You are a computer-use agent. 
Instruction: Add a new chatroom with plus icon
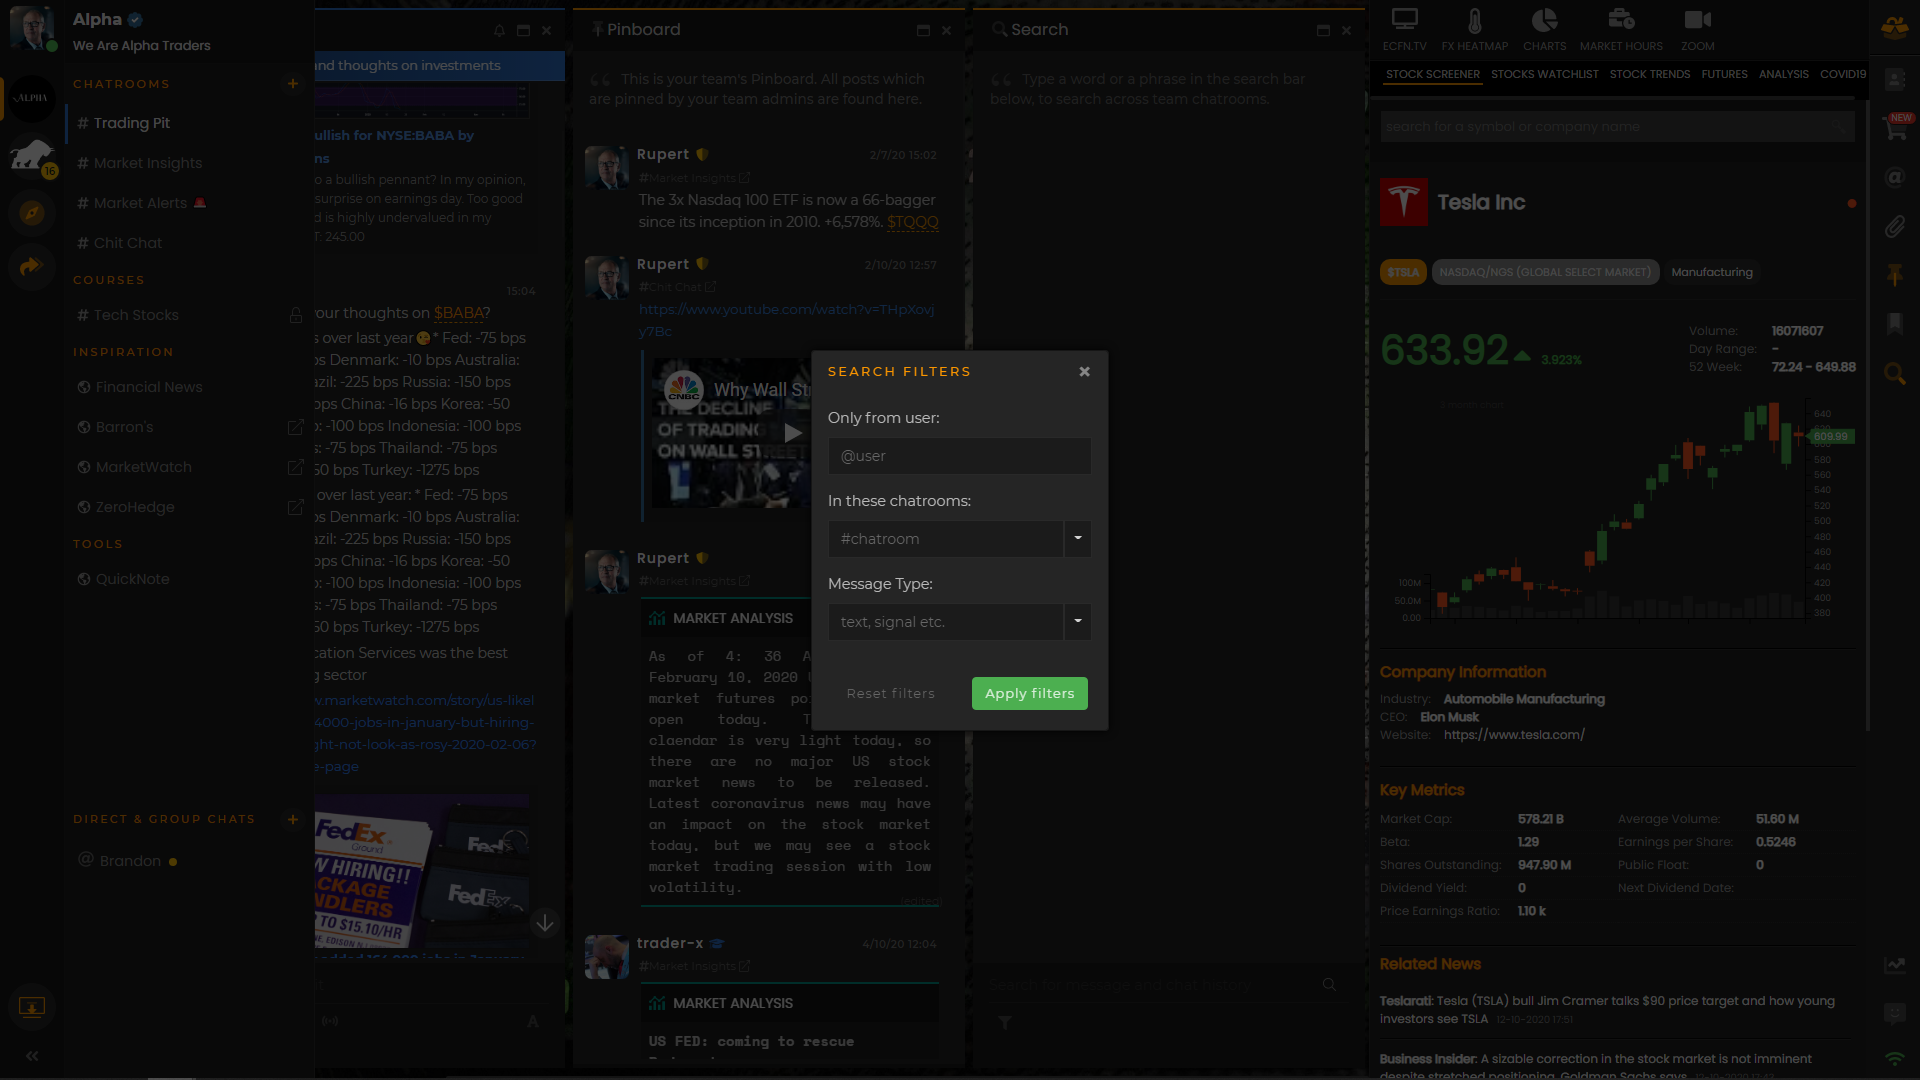click(x=293, y=84)
